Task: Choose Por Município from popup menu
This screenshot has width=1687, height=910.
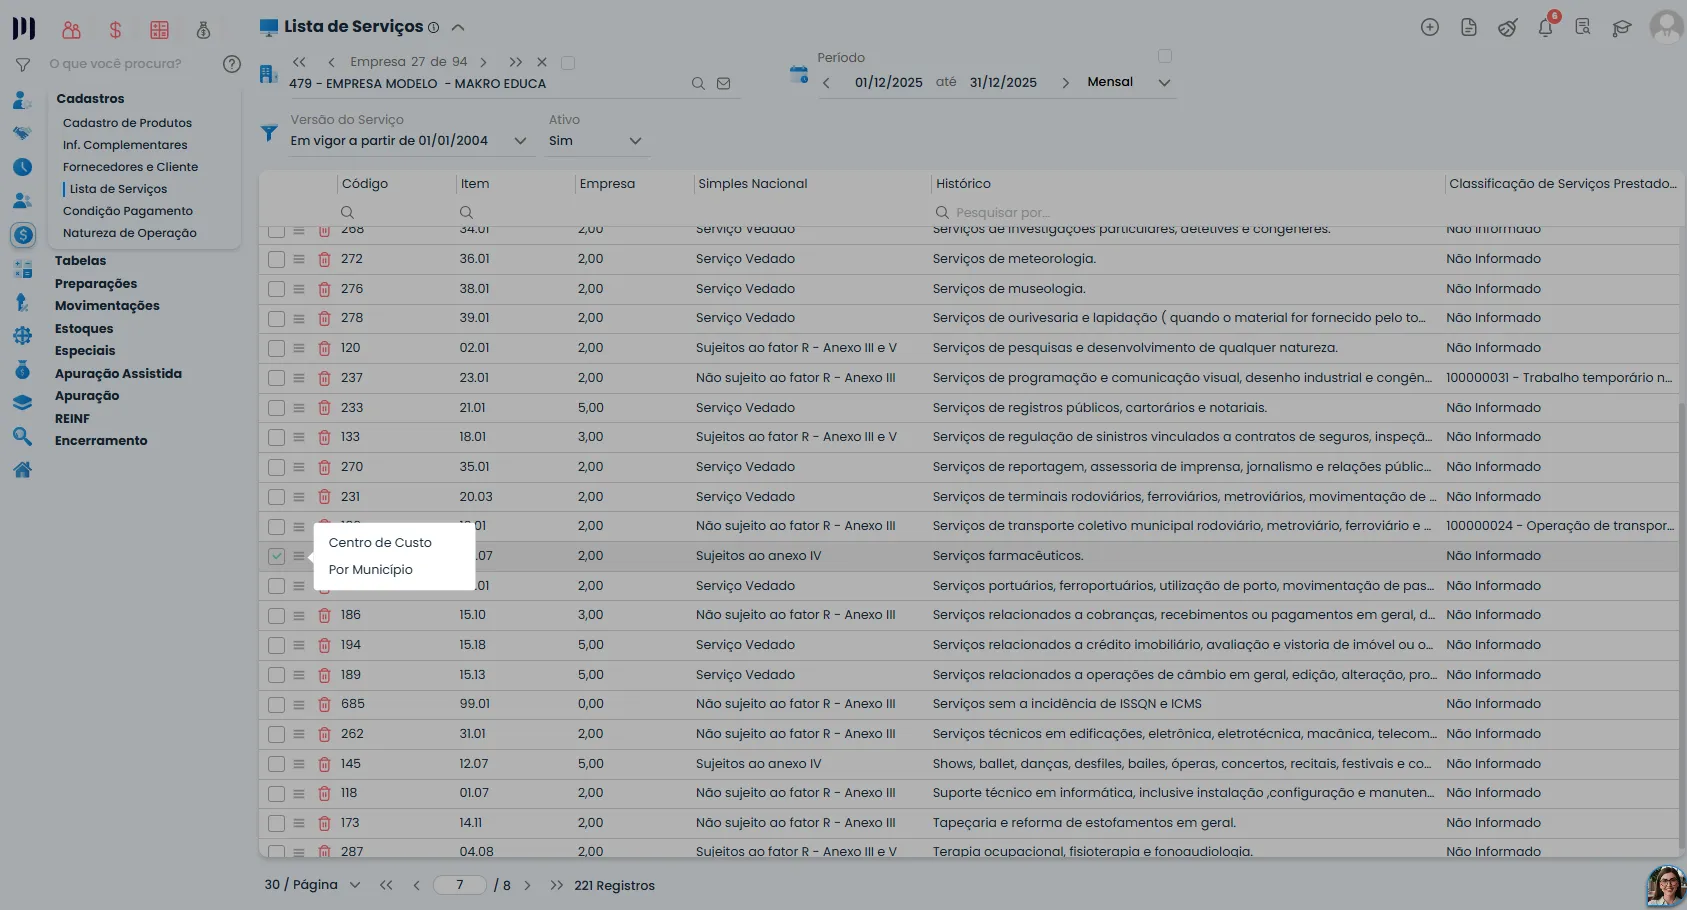Action: (371, 570)
